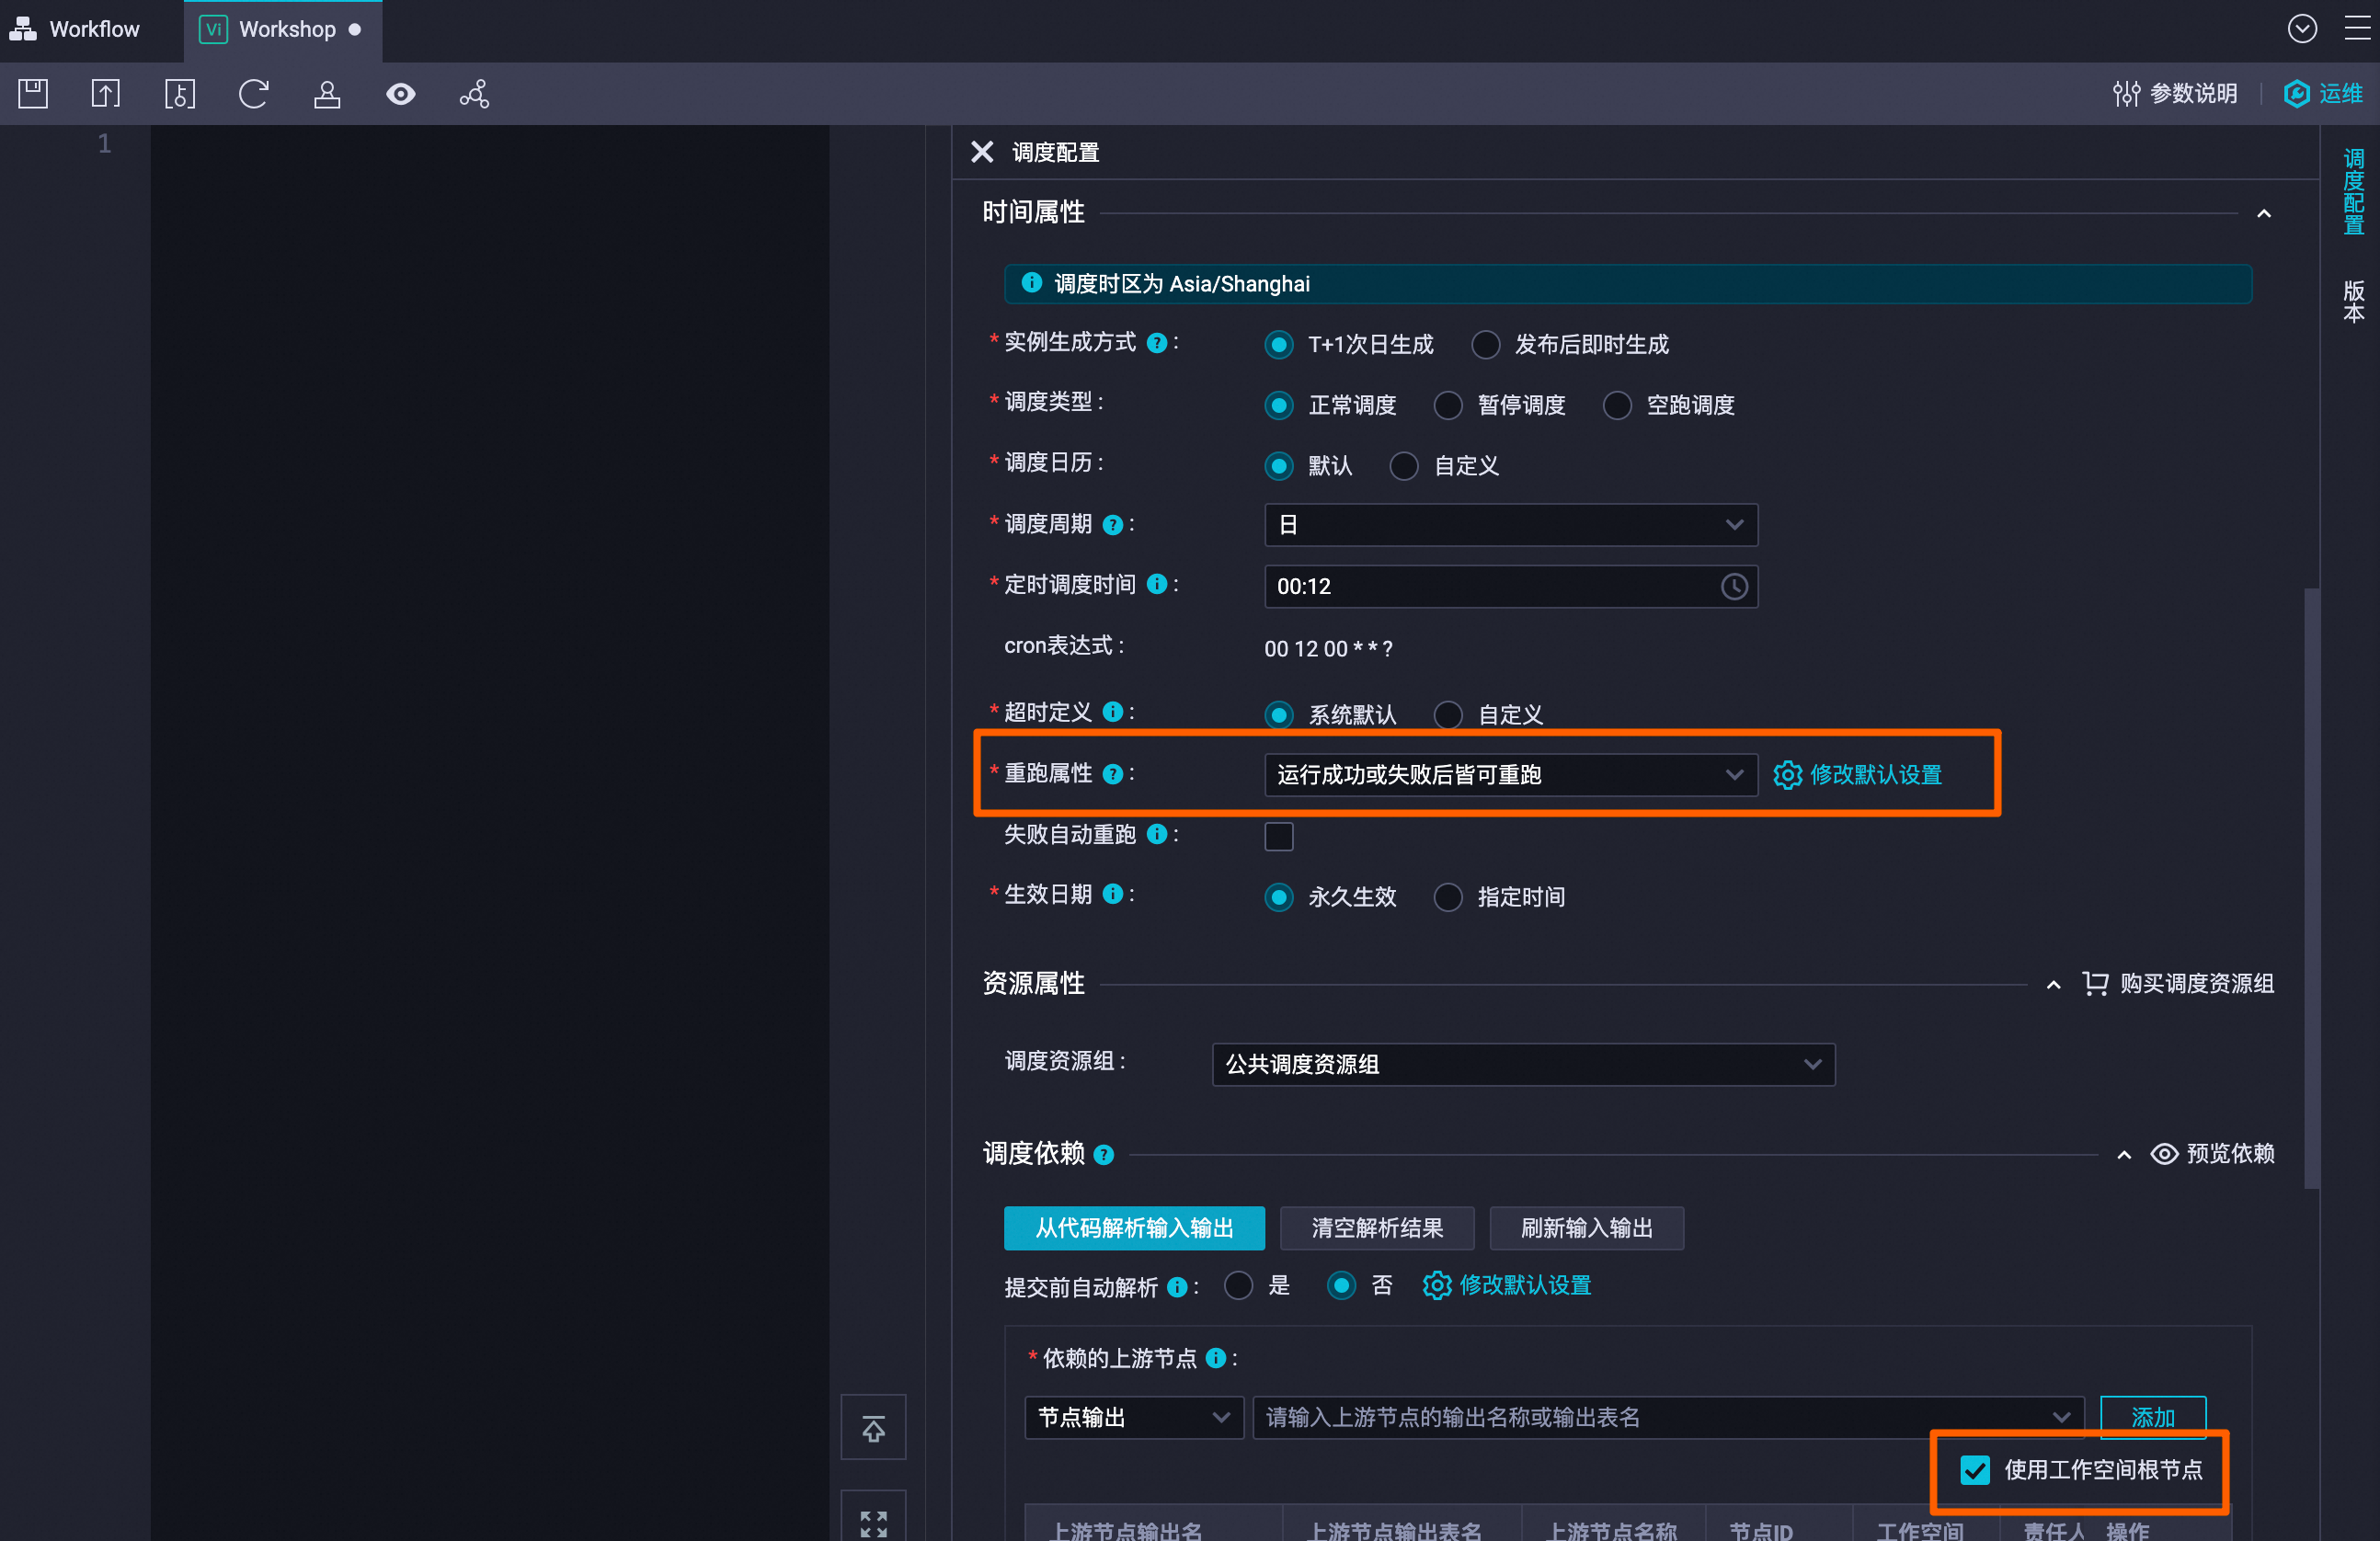Click the scroll-to-top arrow button

(x=873, y=1428)
